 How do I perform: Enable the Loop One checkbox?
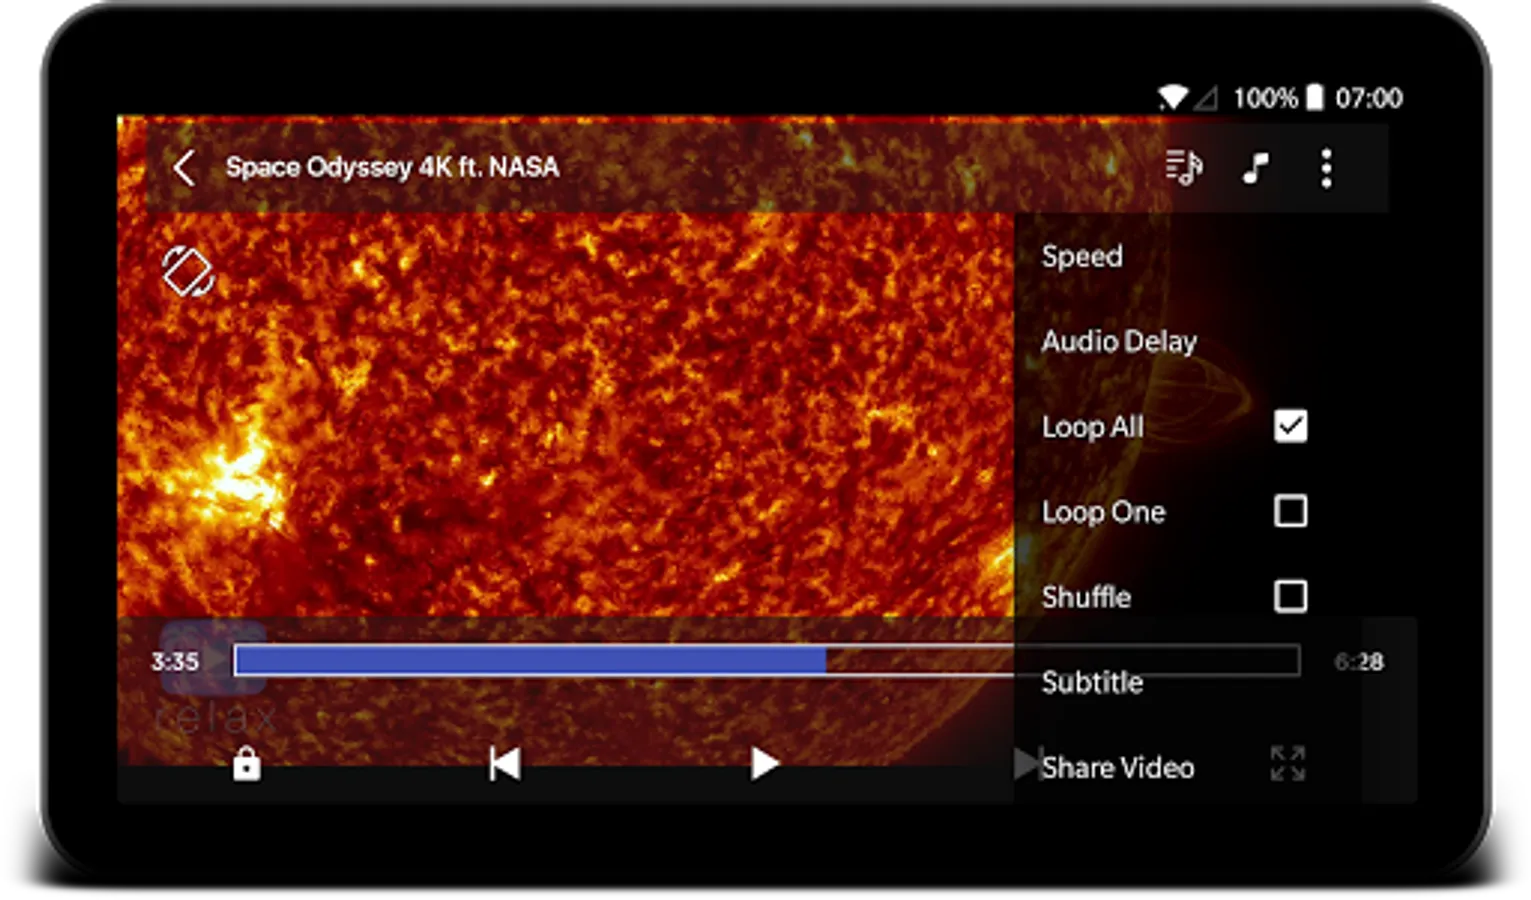point(1290,511)
